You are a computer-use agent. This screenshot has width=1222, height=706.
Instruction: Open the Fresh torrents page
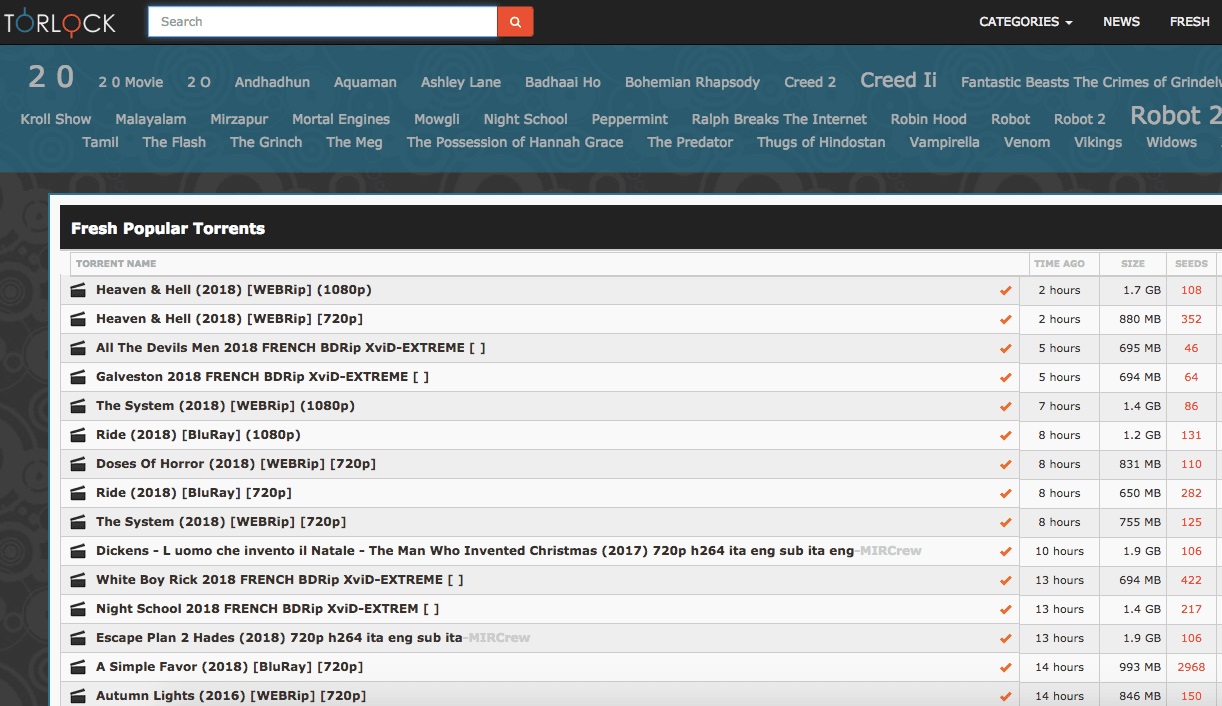(1190, 21)
